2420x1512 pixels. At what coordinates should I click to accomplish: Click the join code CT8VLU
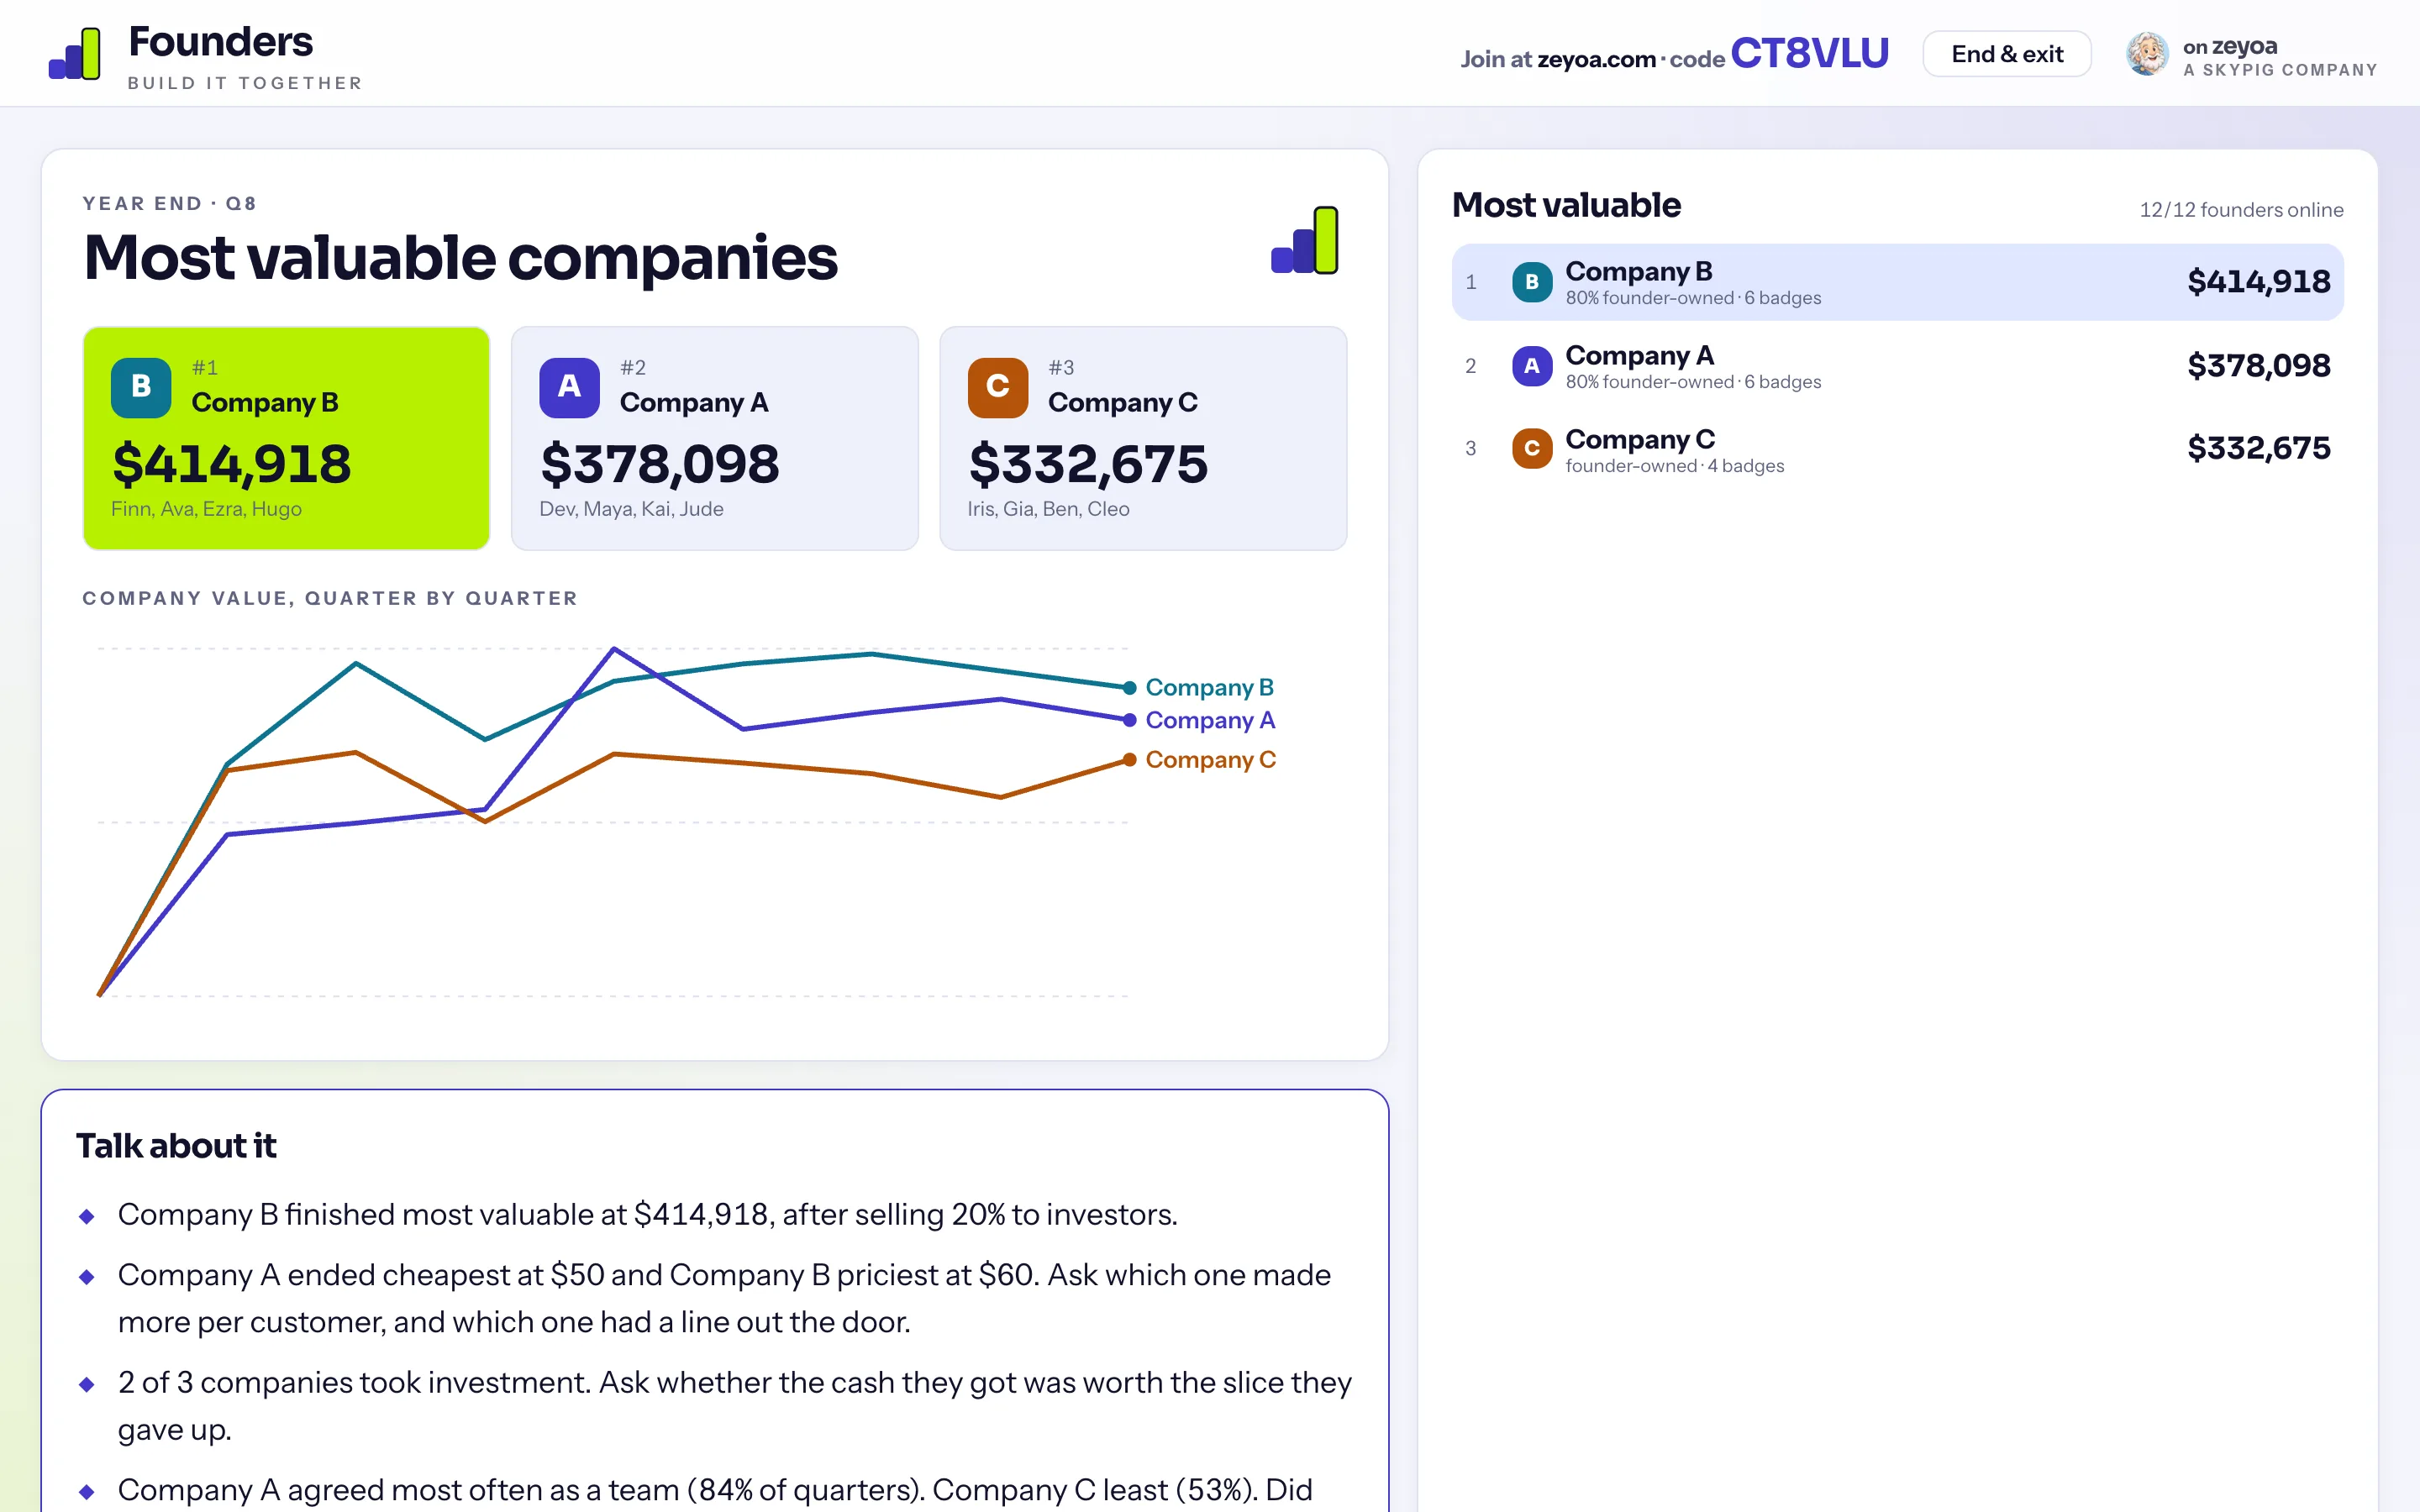pyautogui.click(x=1809, y=54)
